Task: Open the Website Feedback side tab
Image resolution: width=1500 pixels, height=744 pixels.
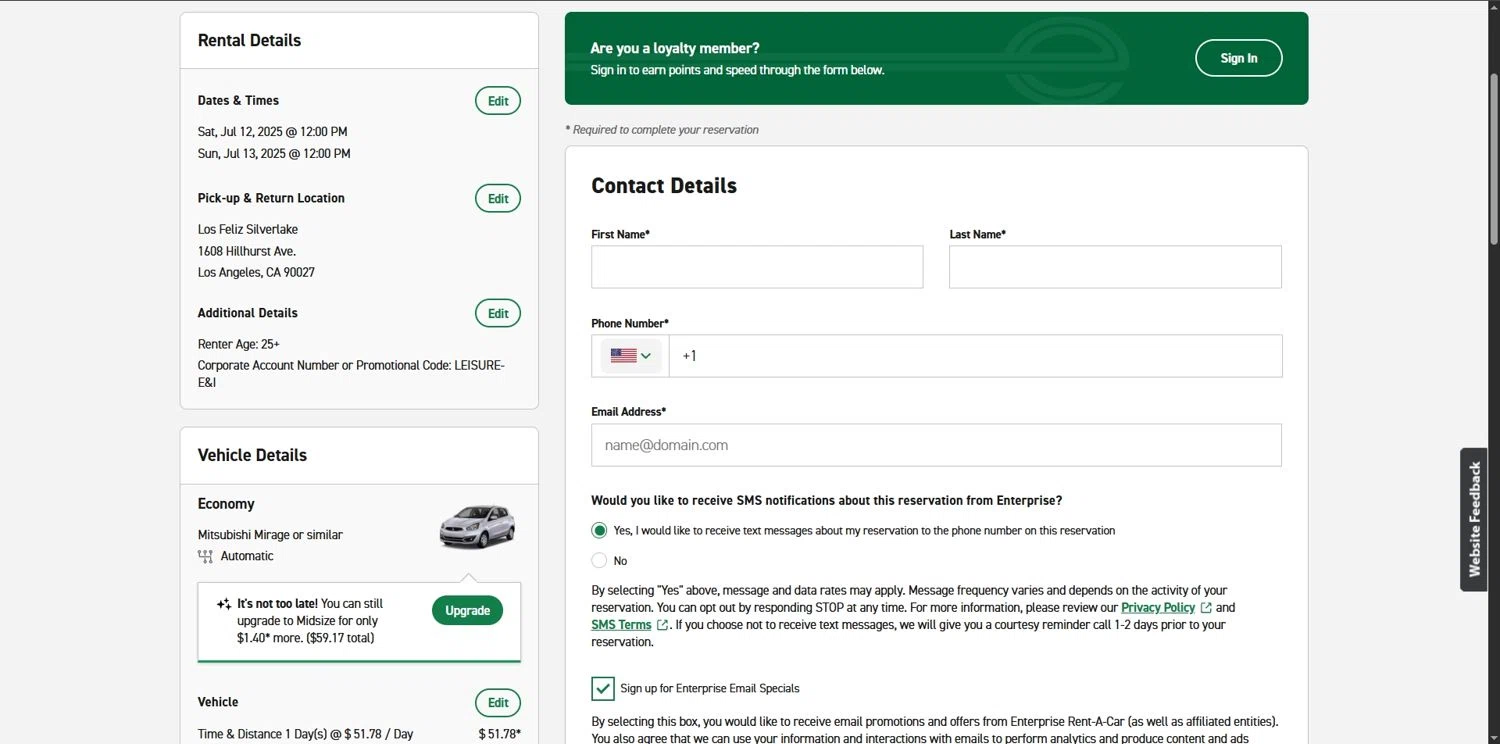Action: click(1474, 519)
